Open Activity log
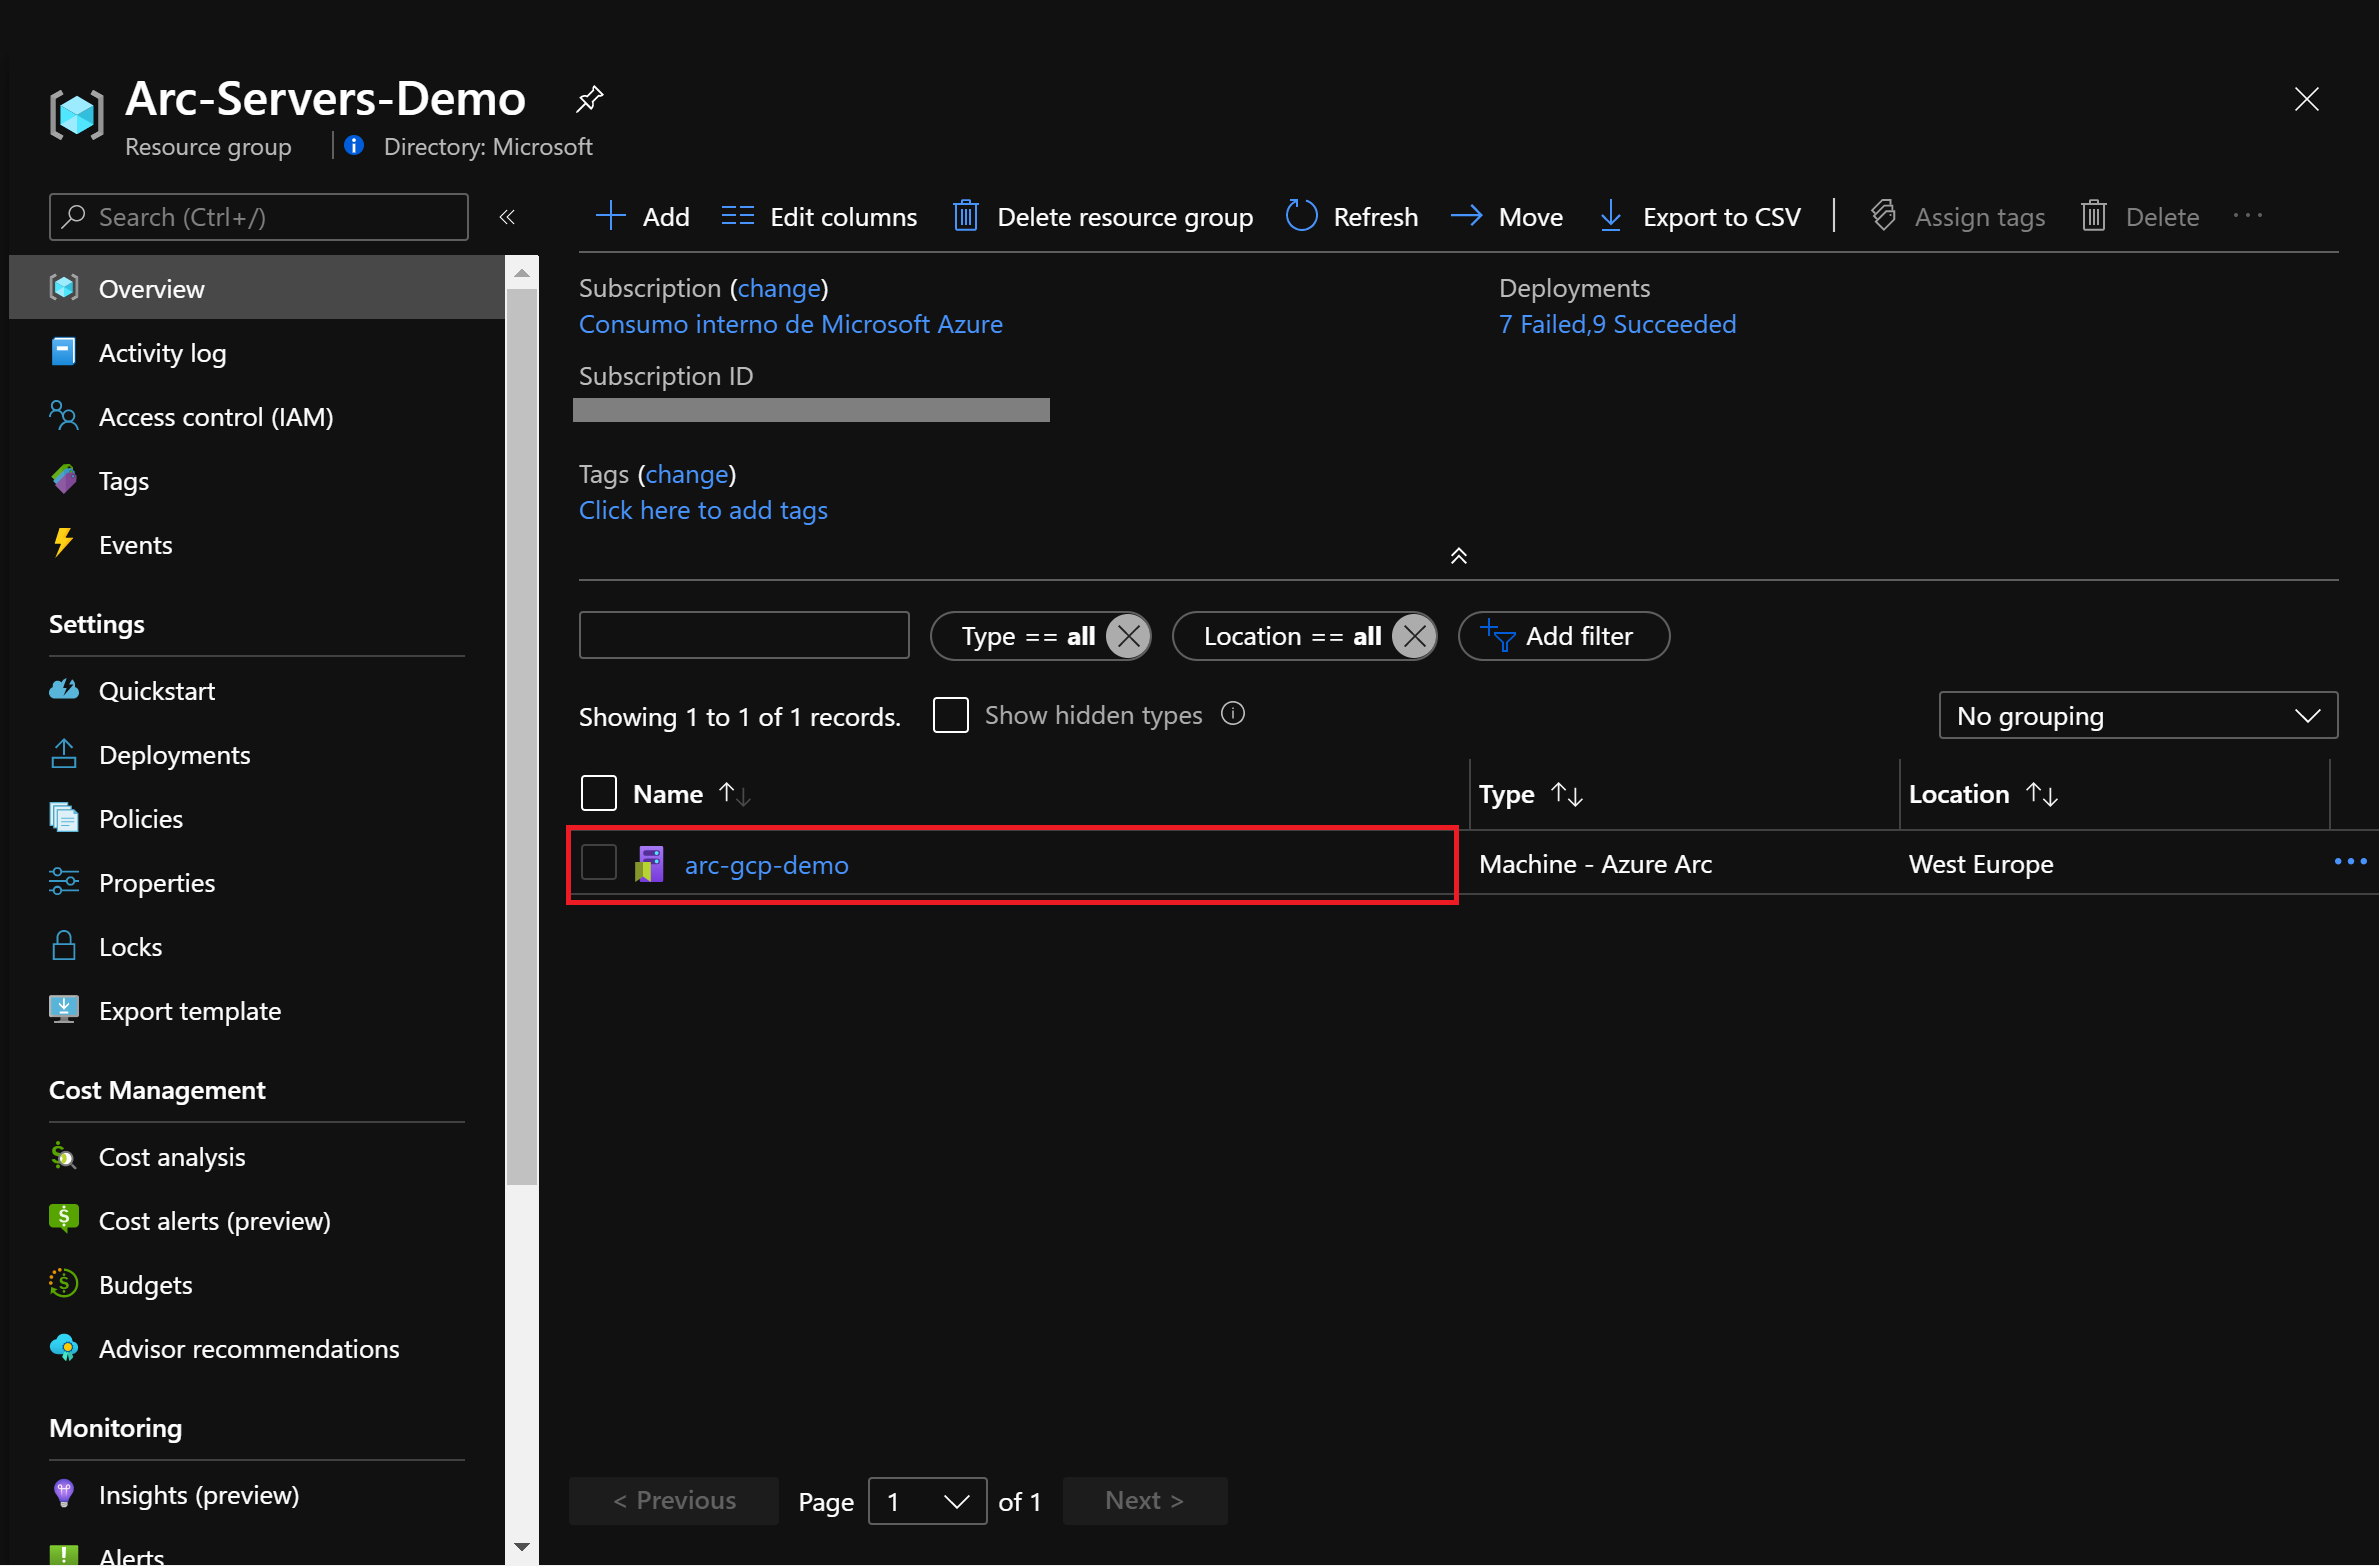 coord(162,352)
